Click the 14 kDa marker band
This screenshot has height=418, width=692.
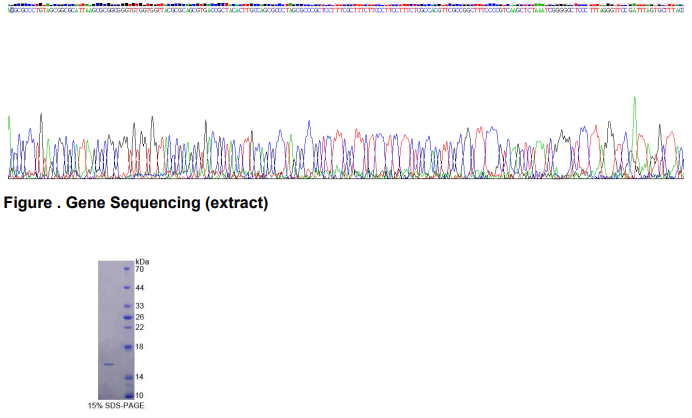coord(126,377)
